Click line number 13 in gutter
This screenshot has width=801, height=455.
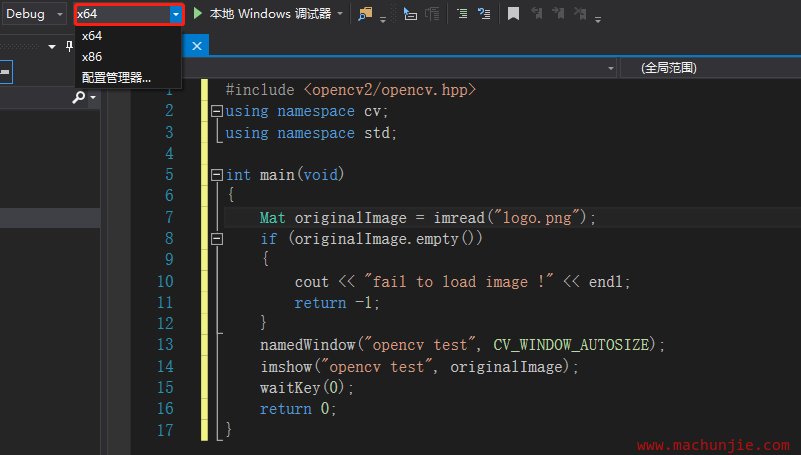pos(165,345)
